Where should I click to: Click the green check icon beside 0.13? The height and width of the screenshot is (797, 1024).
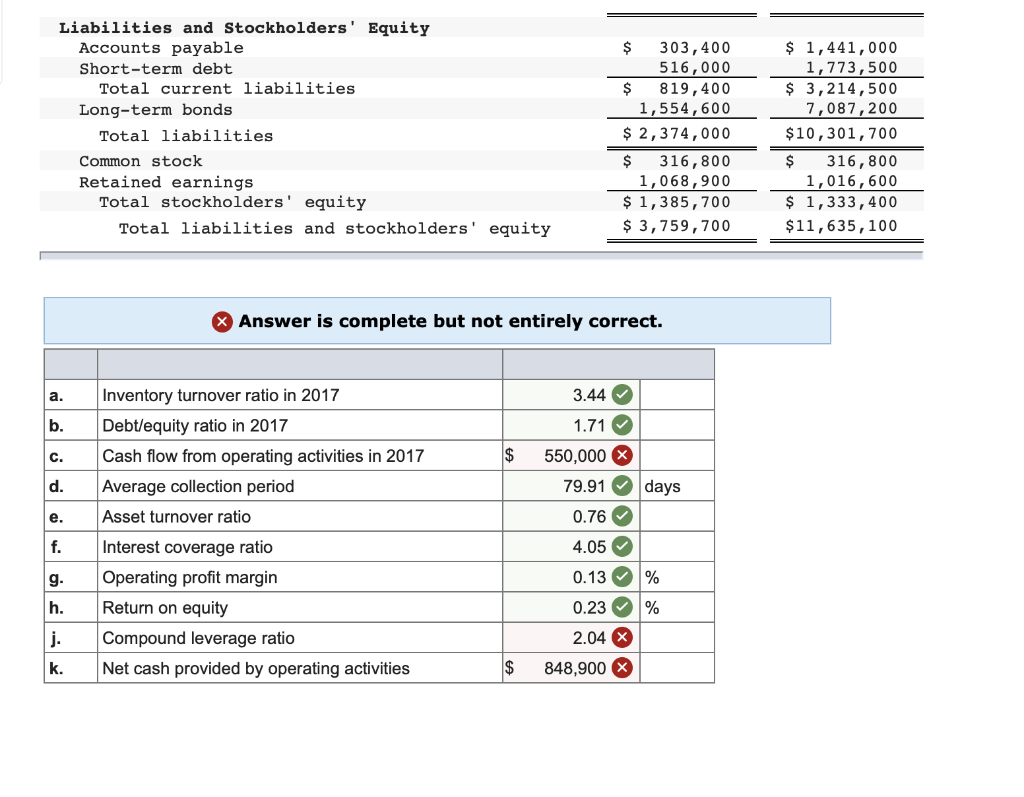[622, 577]
